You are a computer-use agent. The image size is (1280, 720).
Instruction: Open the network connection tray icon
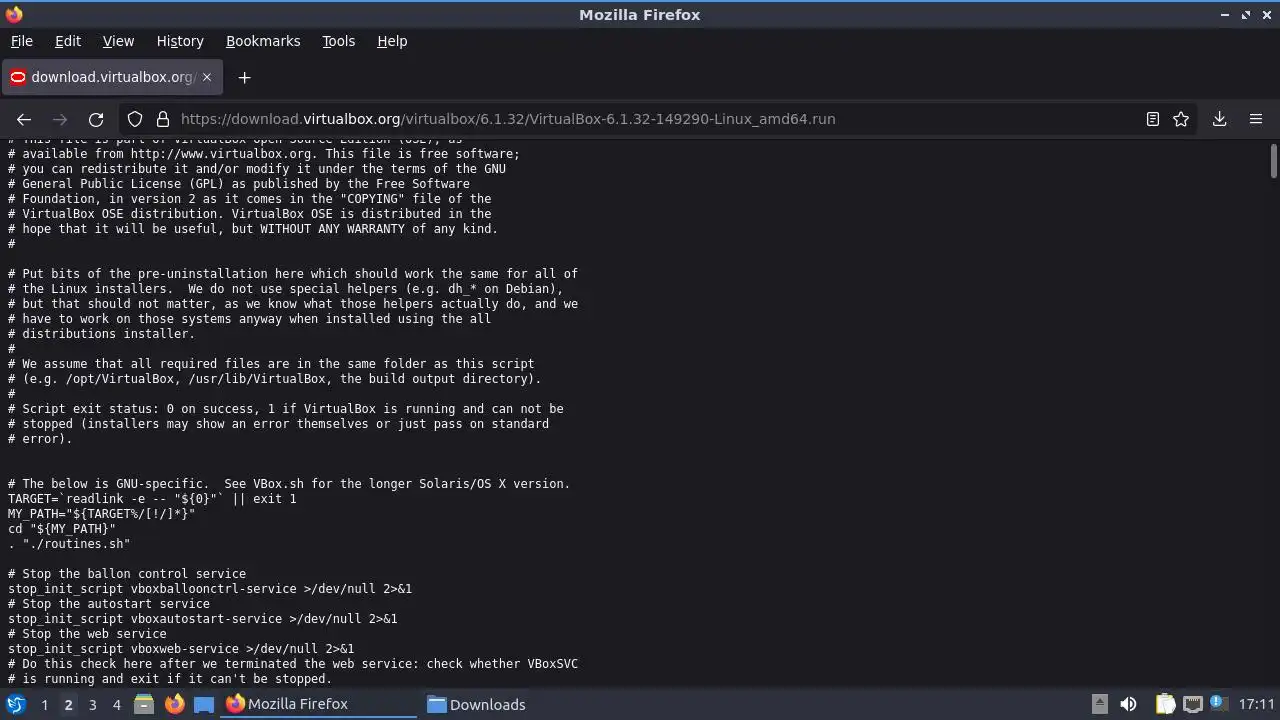pos(1193,704)
